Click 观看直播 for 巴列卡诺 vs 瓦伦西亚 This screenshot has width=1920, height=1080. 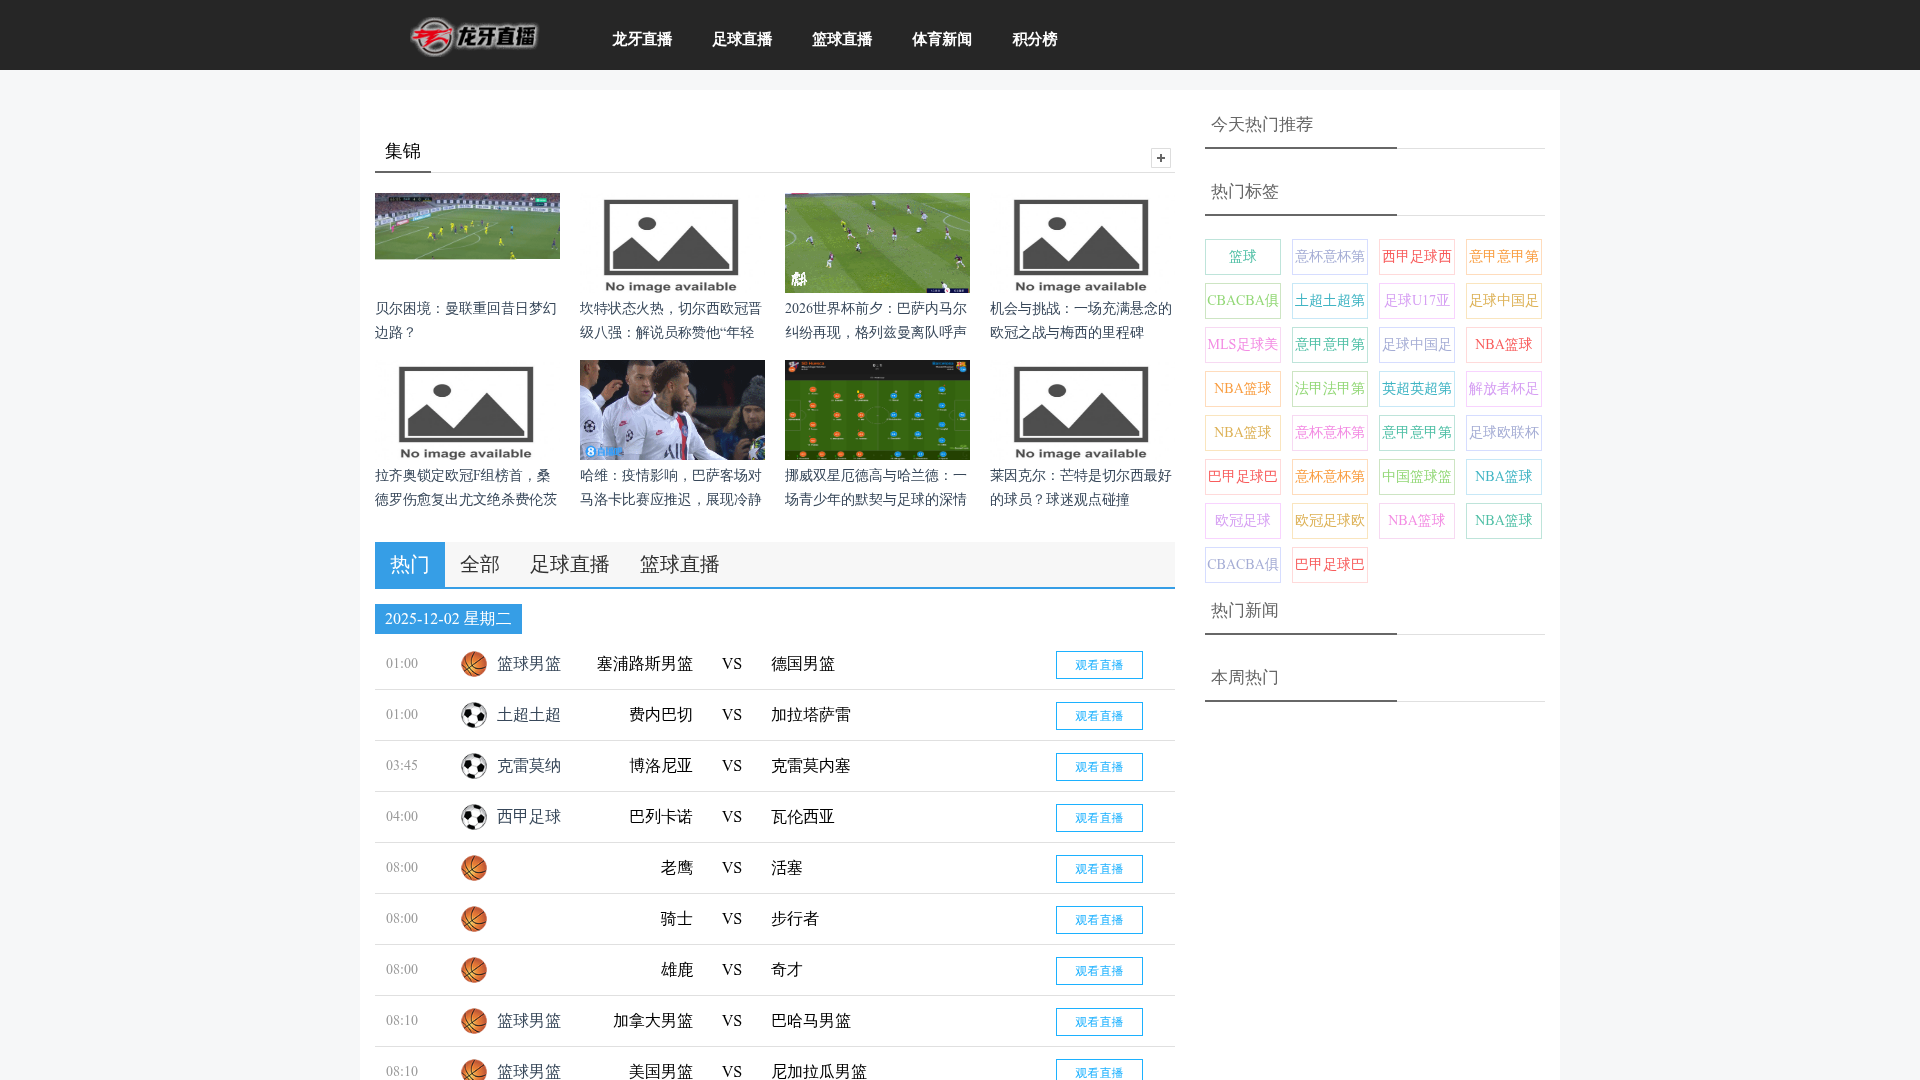1098,818
